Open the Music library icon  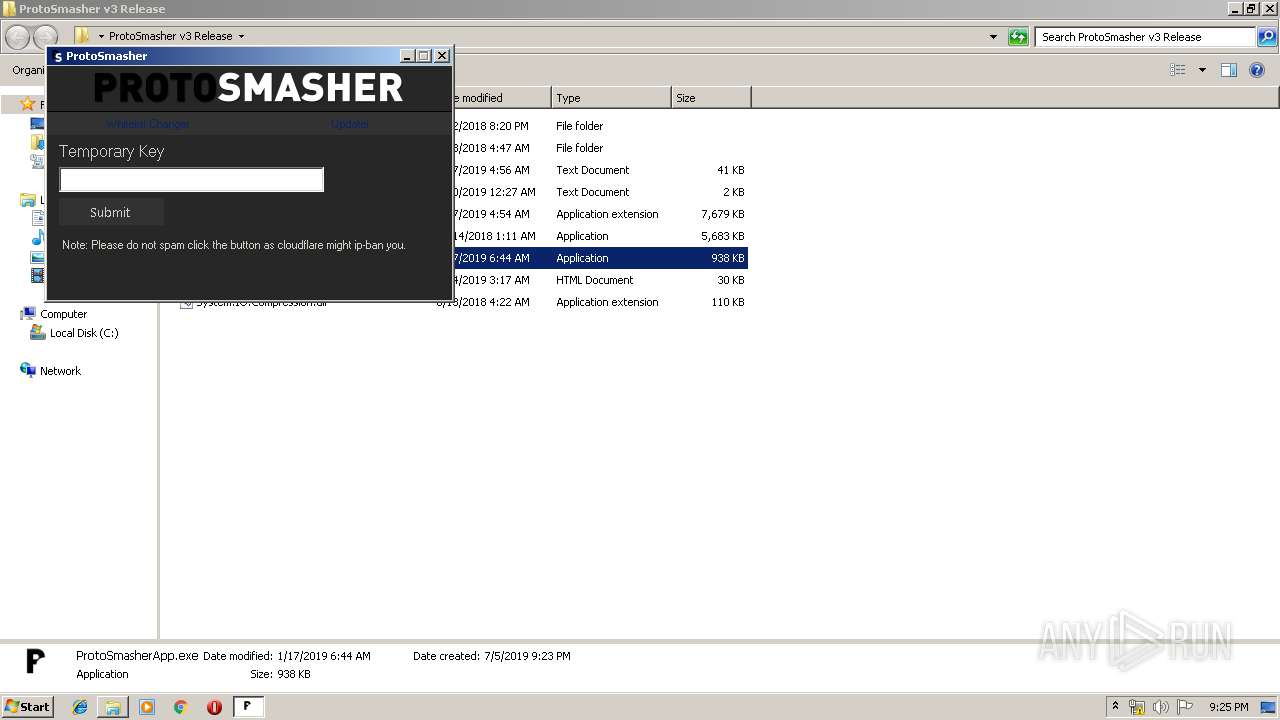[38, 238]
